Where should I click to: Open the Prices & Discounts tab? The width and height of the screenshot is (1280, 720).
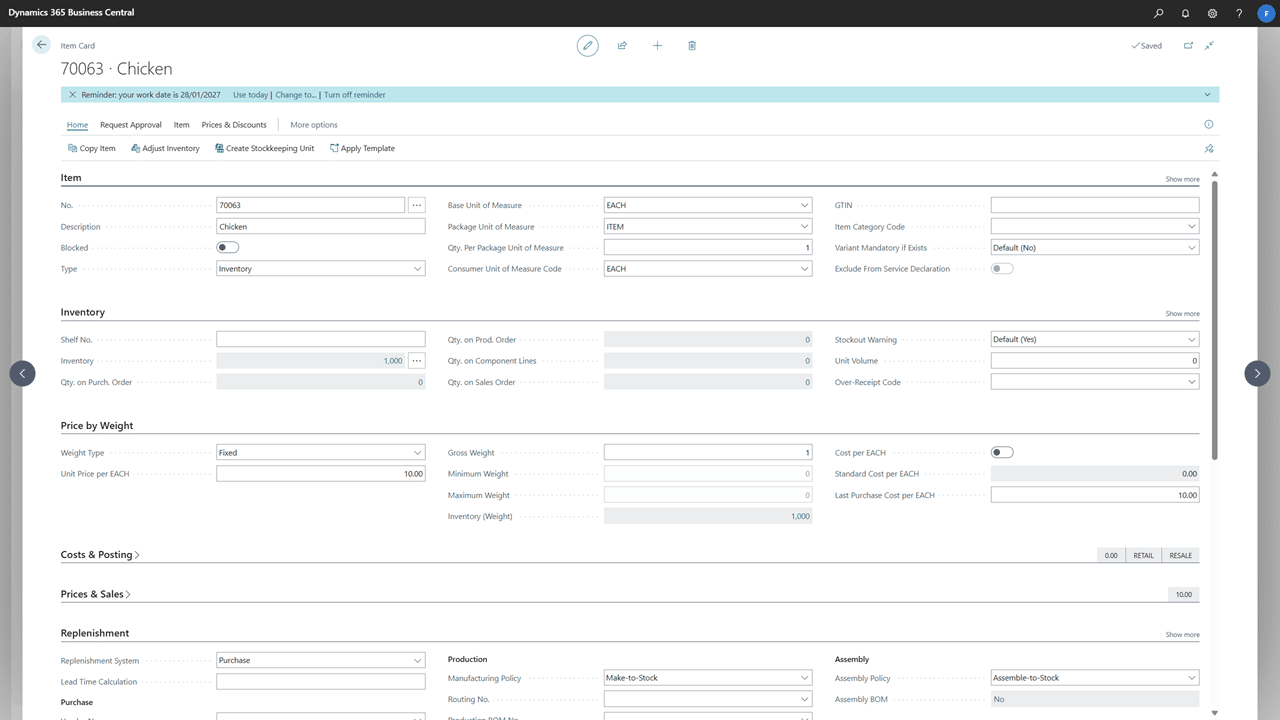pyautogui.click(x=234, y=125)
